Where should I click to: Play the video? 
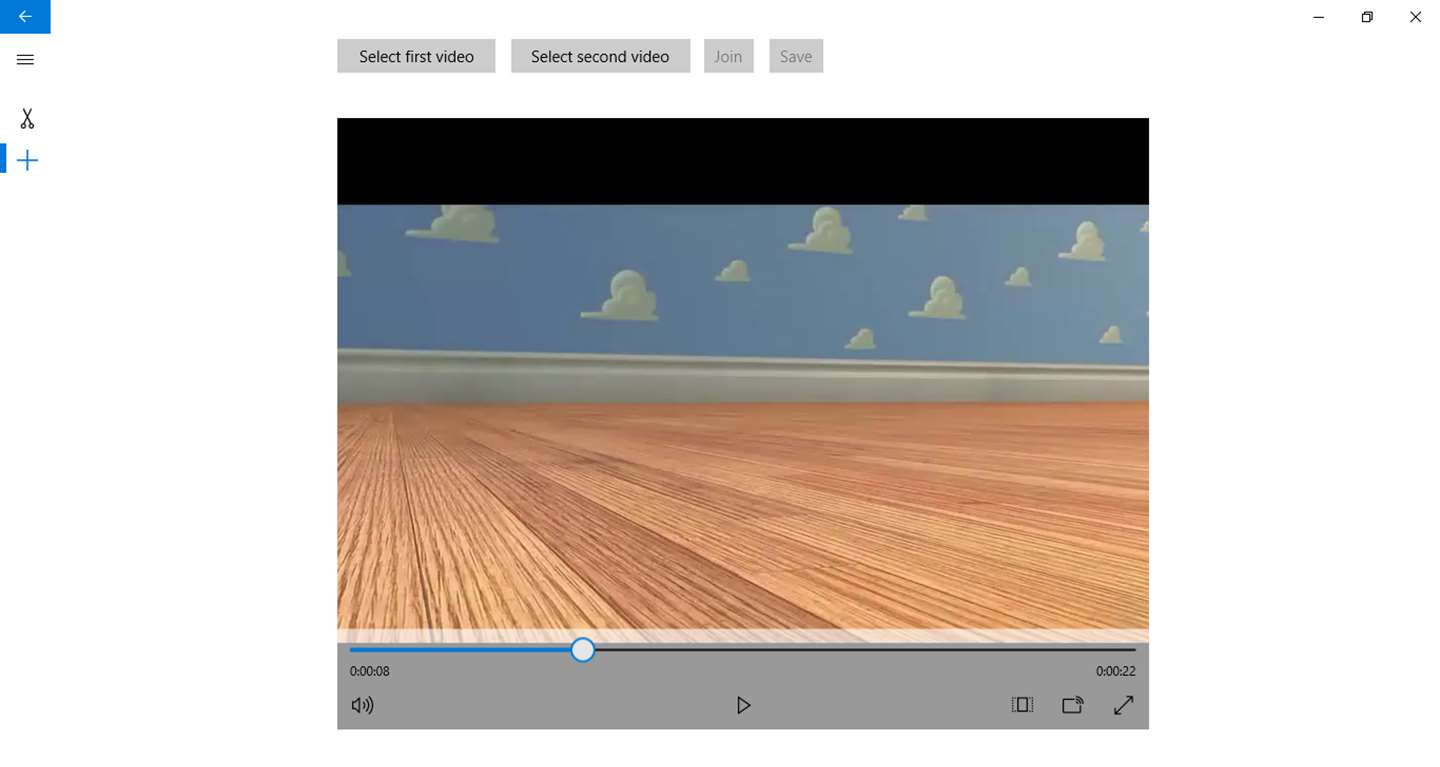click(x=743, y=705)
